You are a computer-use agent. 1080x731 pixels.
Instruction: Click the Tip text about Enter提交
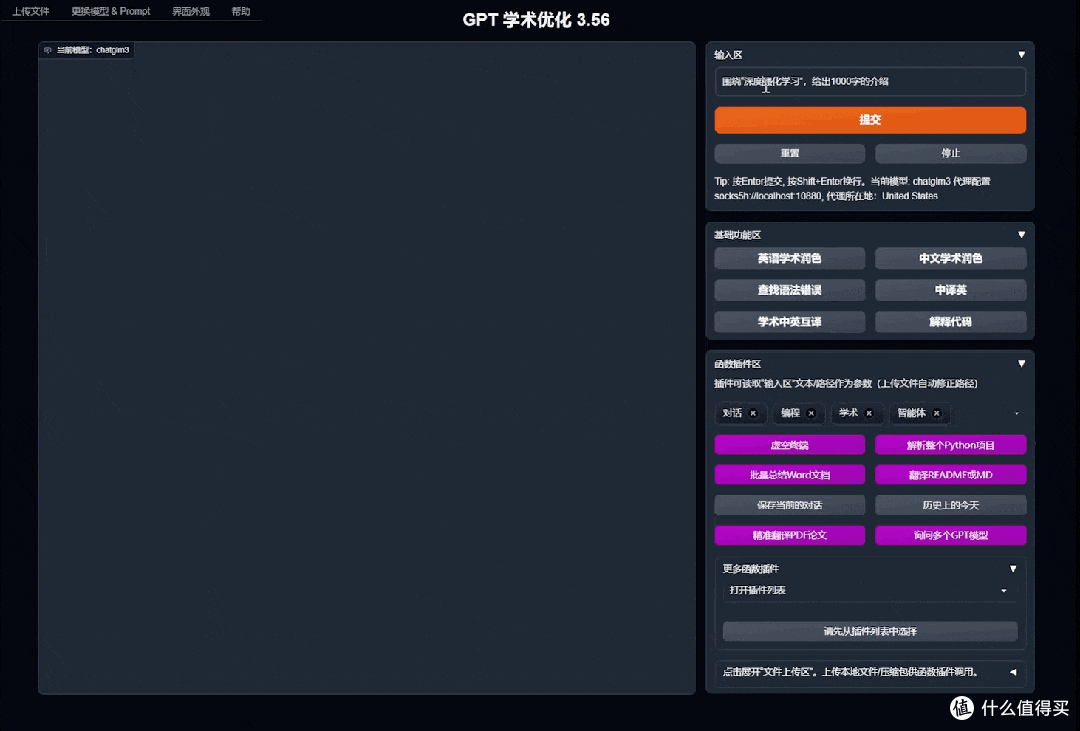click(853, 189)
